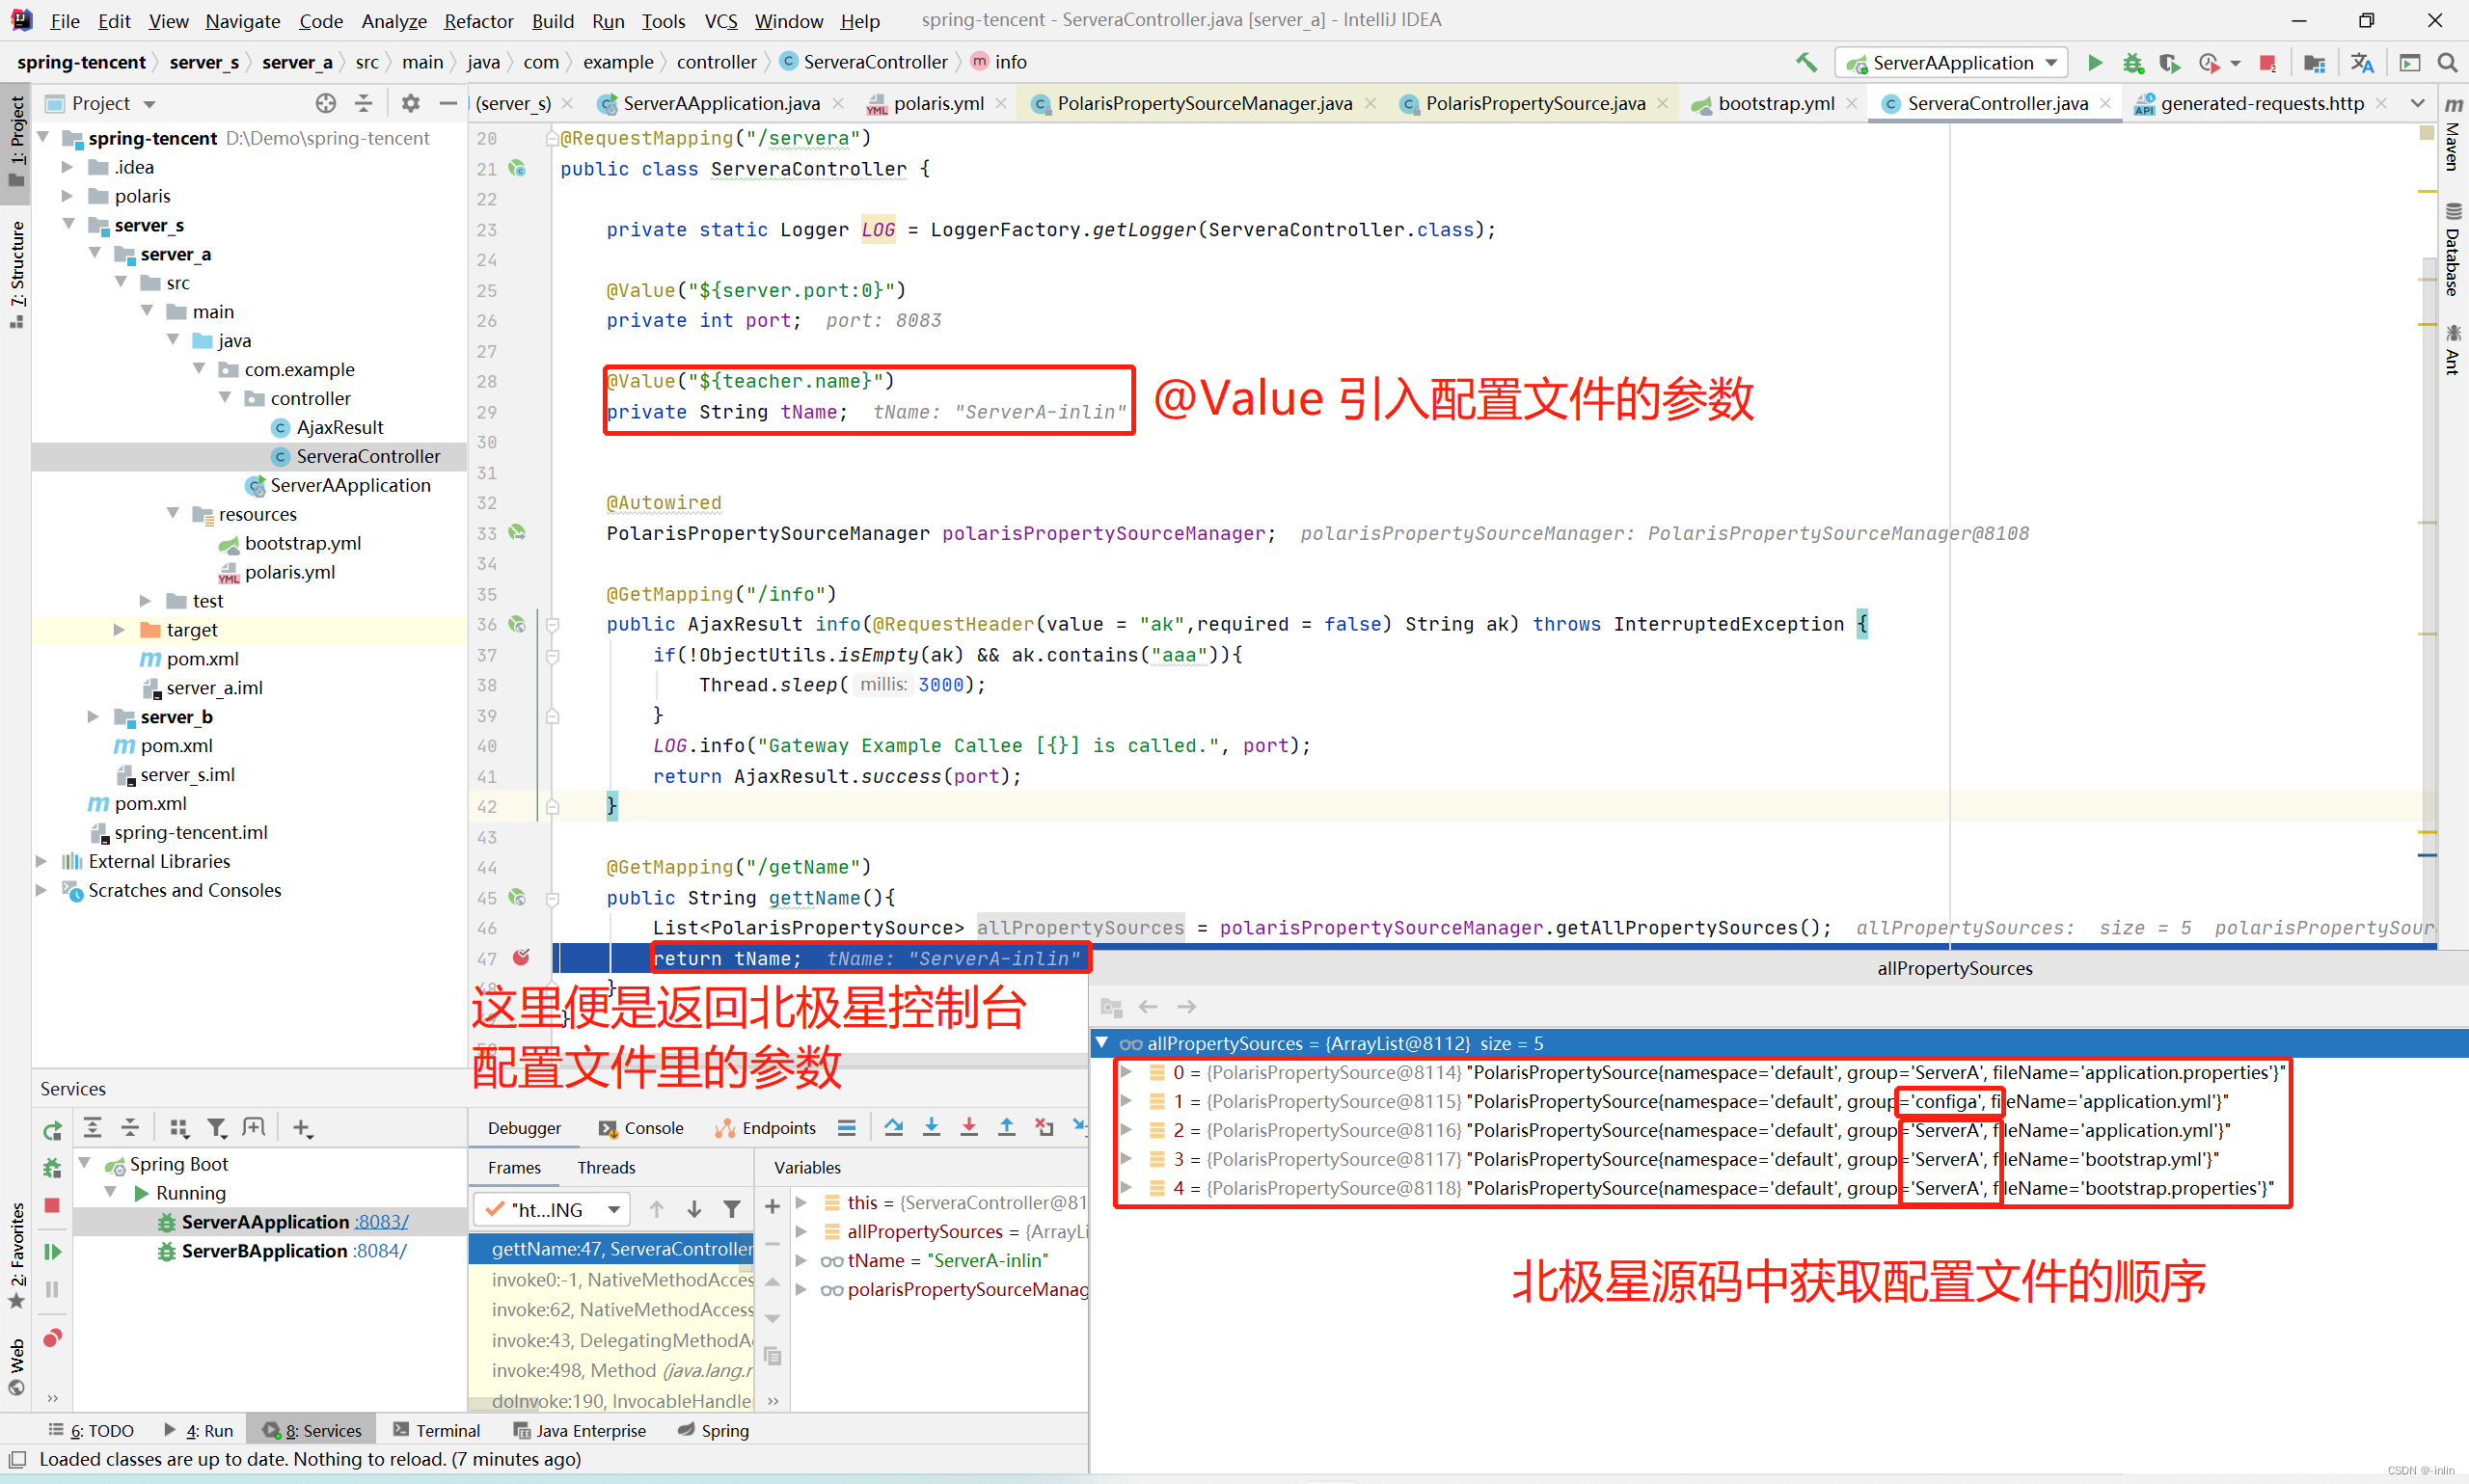Toggle breakpoint on line 47
Viewport: 2469px width, 1484px height.
[x=521, y=957]
